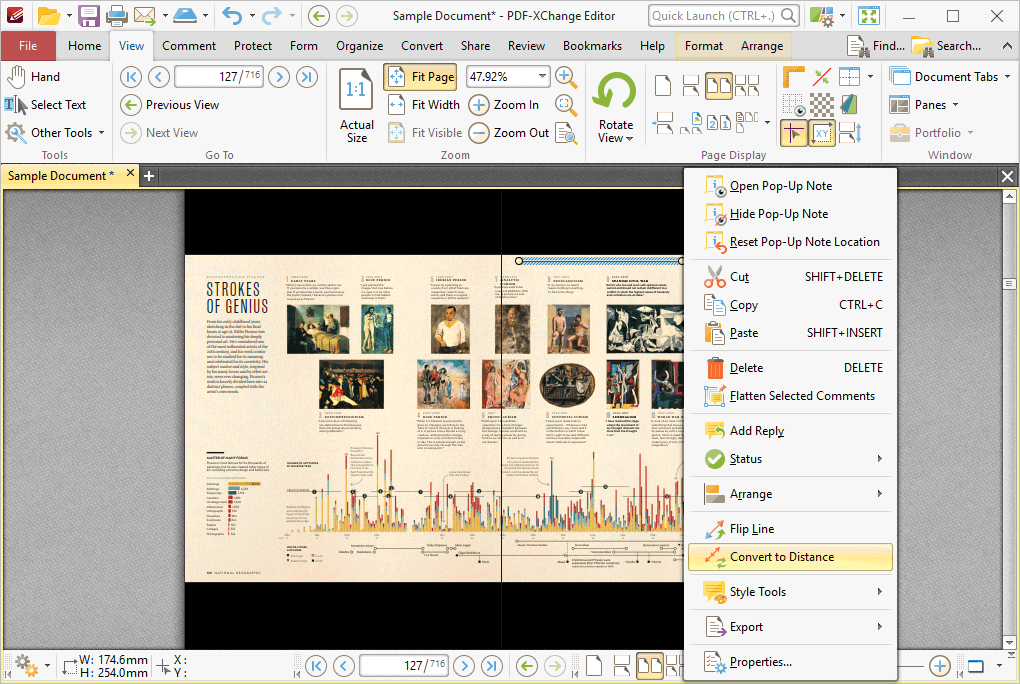This screenshot has height=684, width=1020.
Task: Toggle the Snap icon with green arrows
Action: (x=822, y=77)
